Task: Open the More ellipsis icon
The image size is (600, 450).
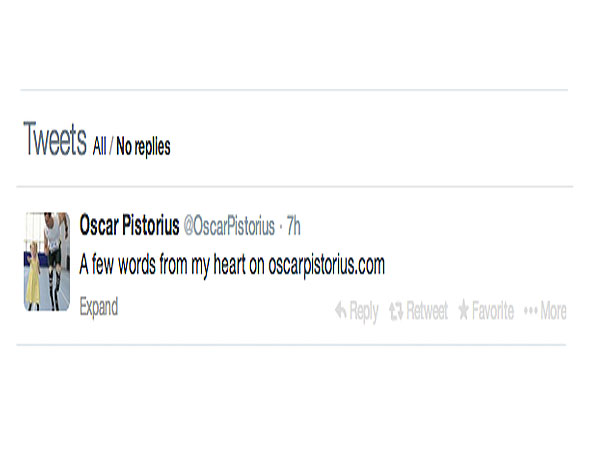Action: click(x=531, y=310)
